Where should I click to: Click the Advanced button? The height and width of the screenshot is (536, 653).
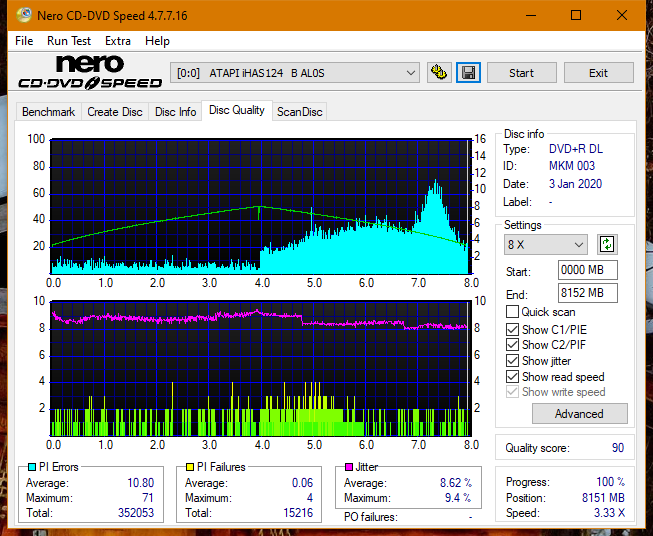tap(579, 414)
